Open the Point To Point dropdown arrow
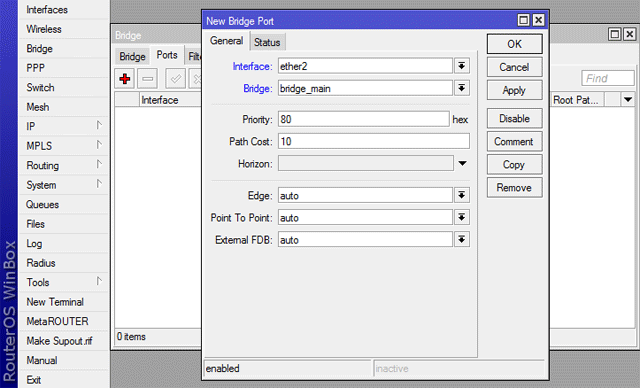This screenshot has width=640, height=388. (x=462, y=217)
